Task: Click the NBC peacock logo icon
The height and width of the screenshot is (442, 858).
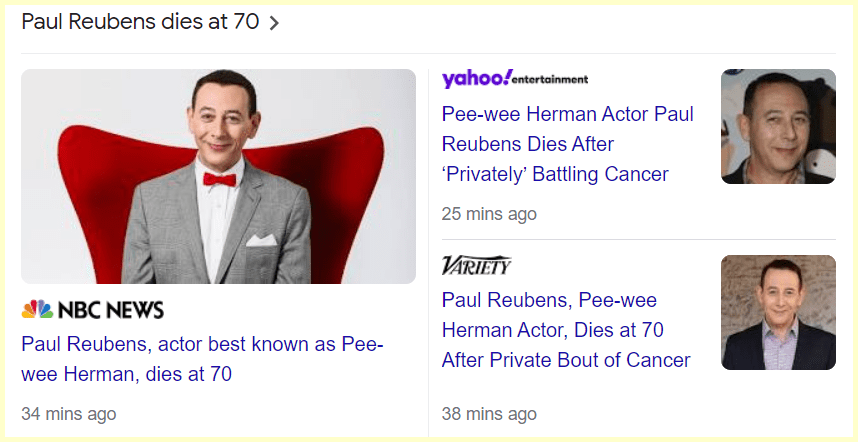Action: pyautogui.click(x=37, y=309)
